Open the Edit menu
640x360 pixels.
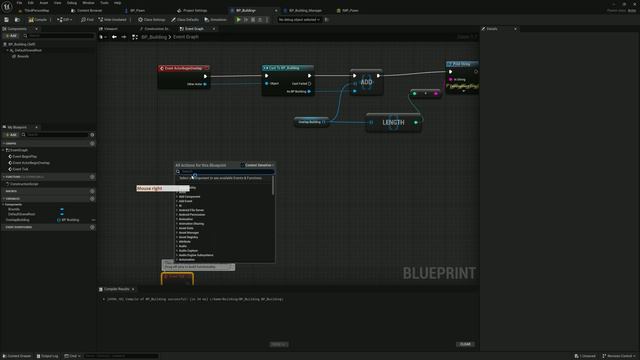[31, 3]
